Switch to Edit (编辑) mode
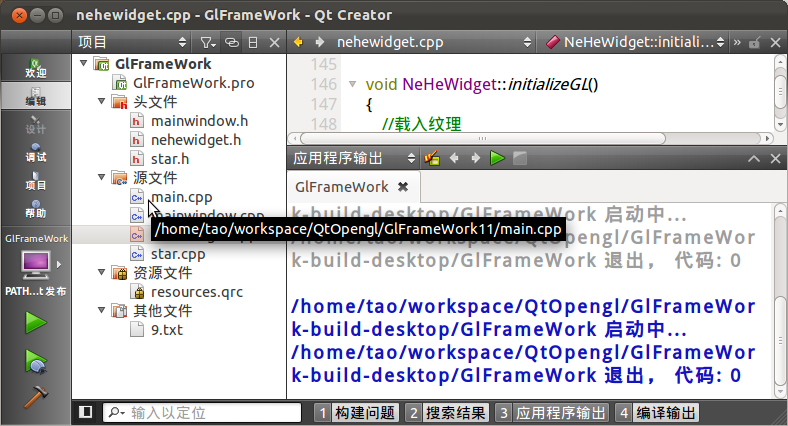The height and width of the screenshot is (426, 788). [x=36, y=95]
